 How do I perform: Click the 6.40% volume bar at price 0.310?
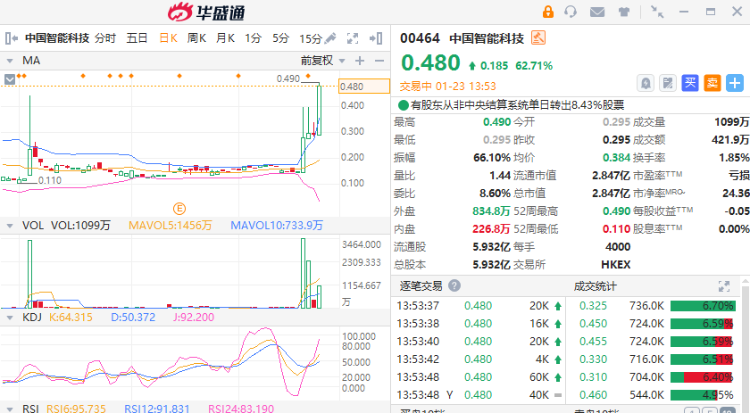(x=703, y=378)
